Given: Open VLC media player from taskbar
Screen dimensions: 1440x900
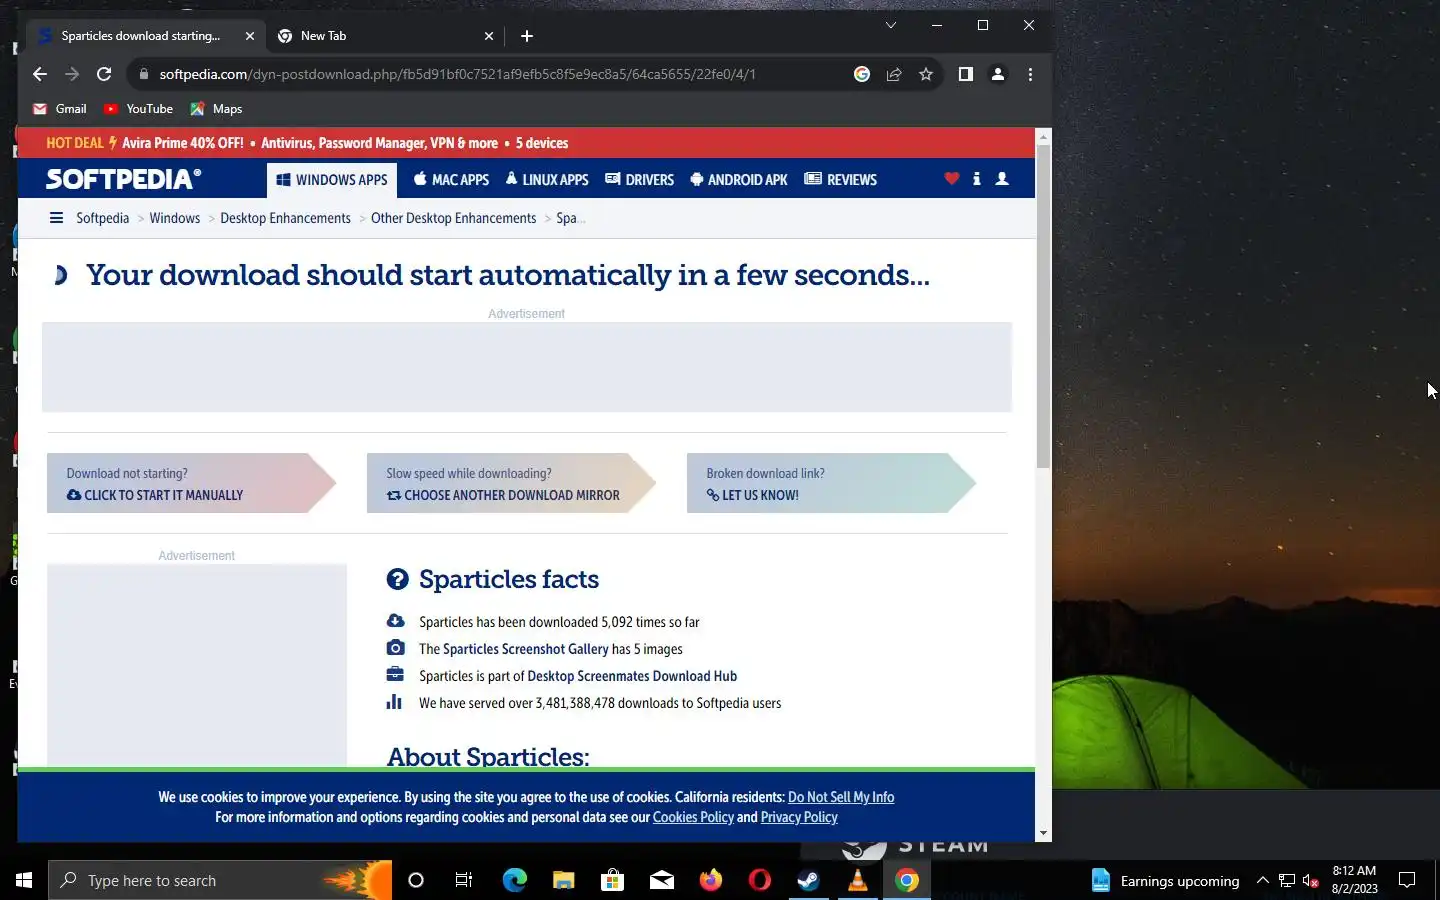Looking at the screenshot, I should (857, 880).
